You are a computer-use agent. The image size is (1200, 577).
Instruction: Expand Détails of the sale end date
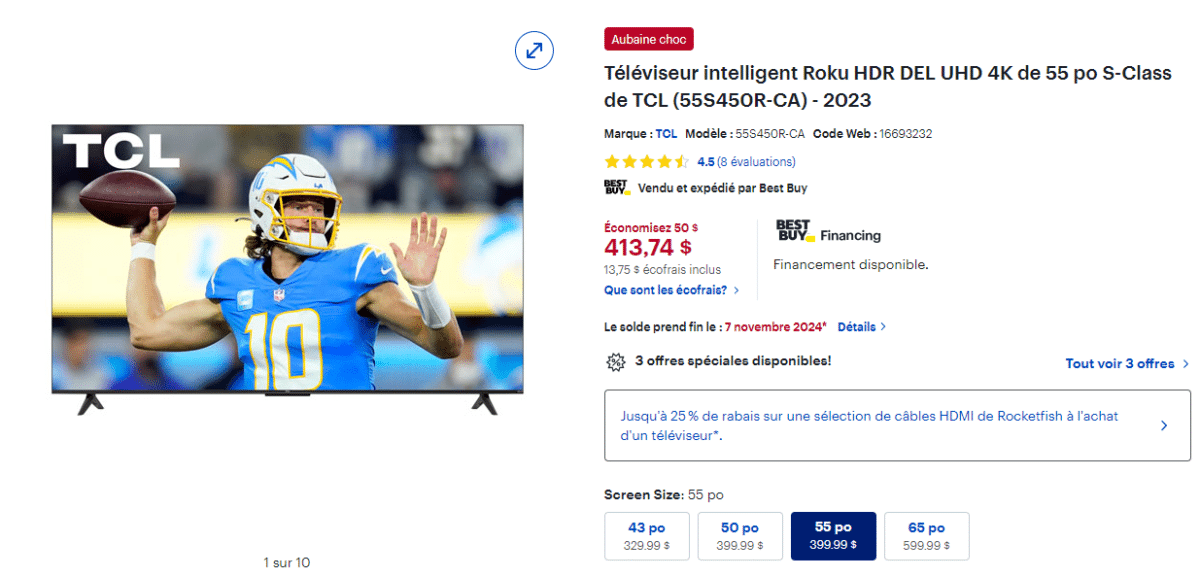pyautogui.click(x=862, y=326)
